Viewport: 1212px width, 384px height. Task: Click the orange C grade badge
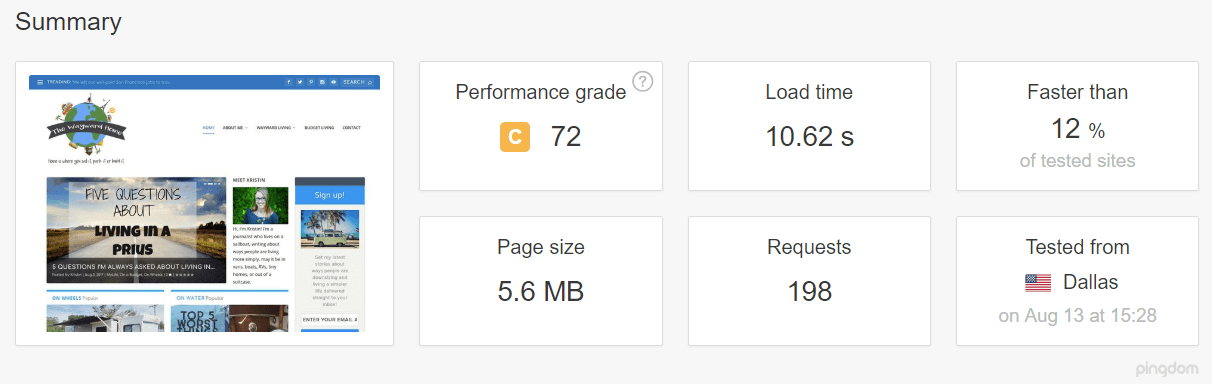[515, 137]
